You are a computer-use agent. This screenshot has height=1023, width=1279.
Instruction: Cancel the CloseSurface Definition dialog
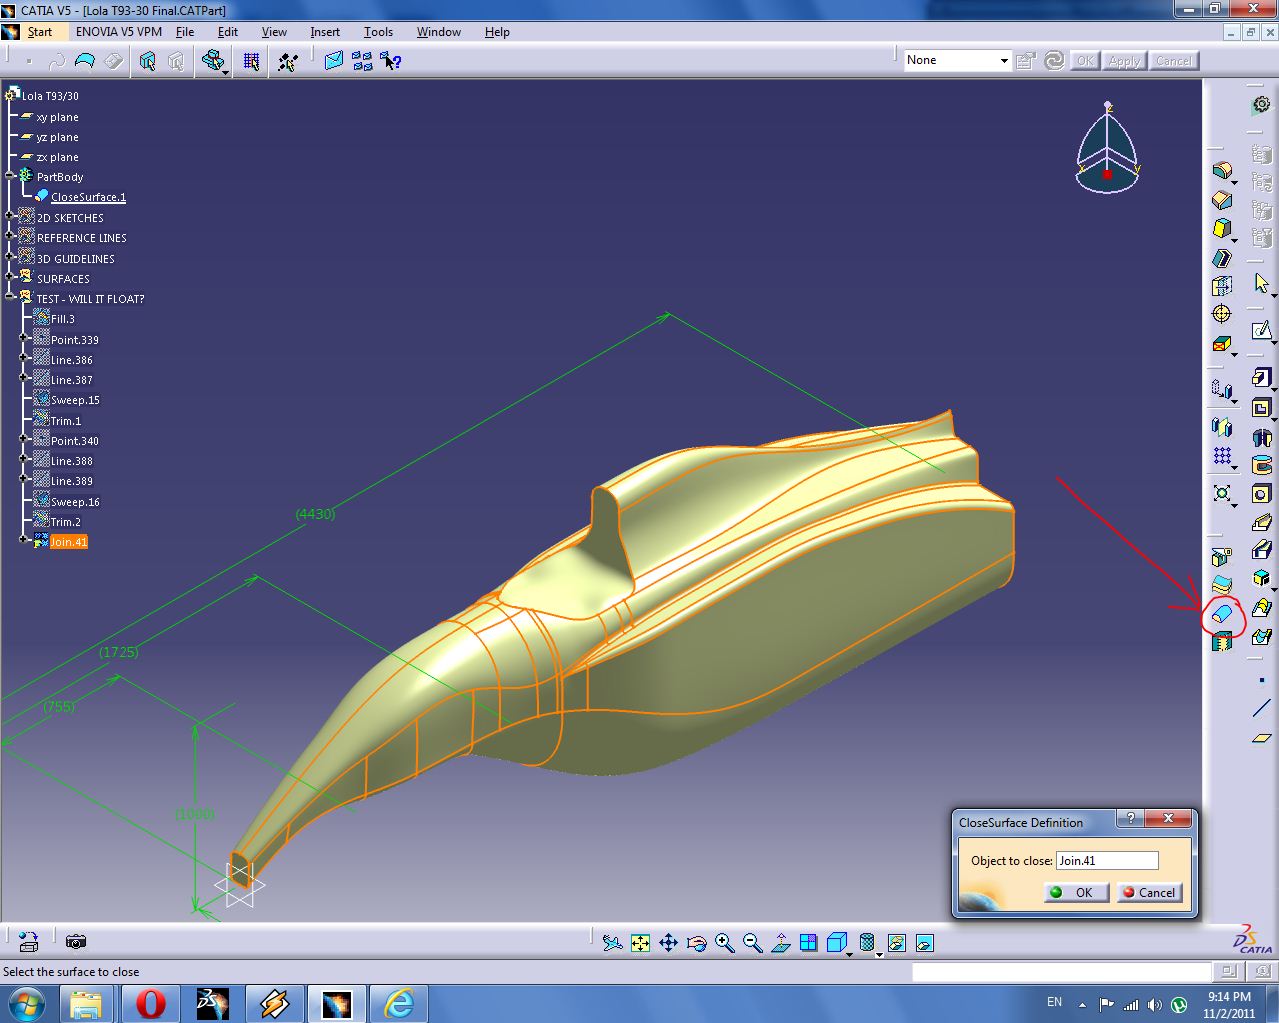tap(1149, 892)
